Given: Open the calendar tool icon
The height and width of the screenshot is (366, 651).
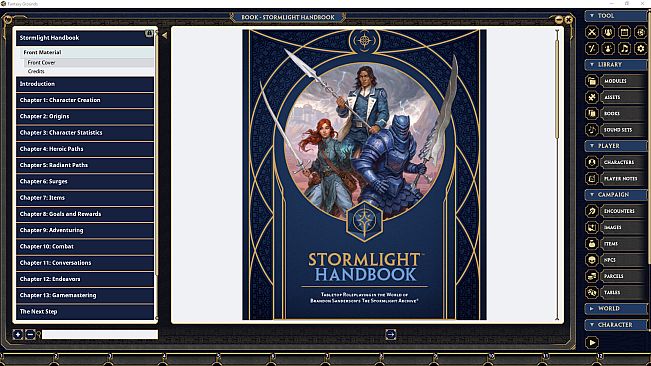Looking at the screenshot, I should pyautogui.click(x=624, y=32).
